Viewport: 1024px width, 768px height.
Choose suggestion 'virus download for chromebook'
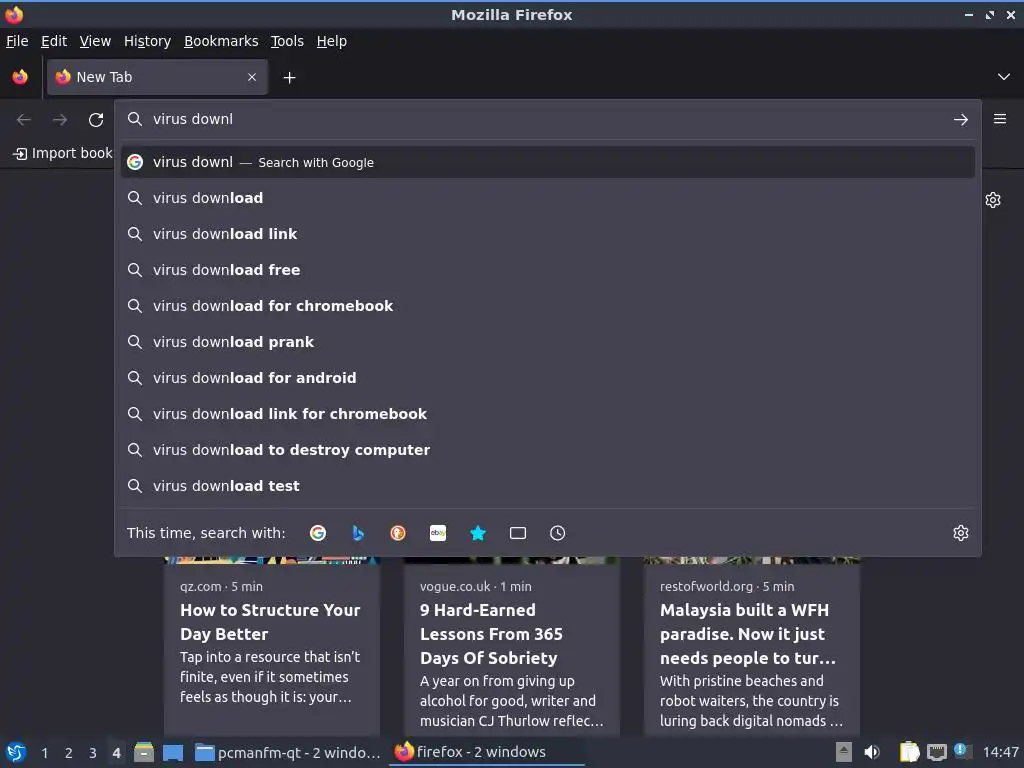pos(548,306)
